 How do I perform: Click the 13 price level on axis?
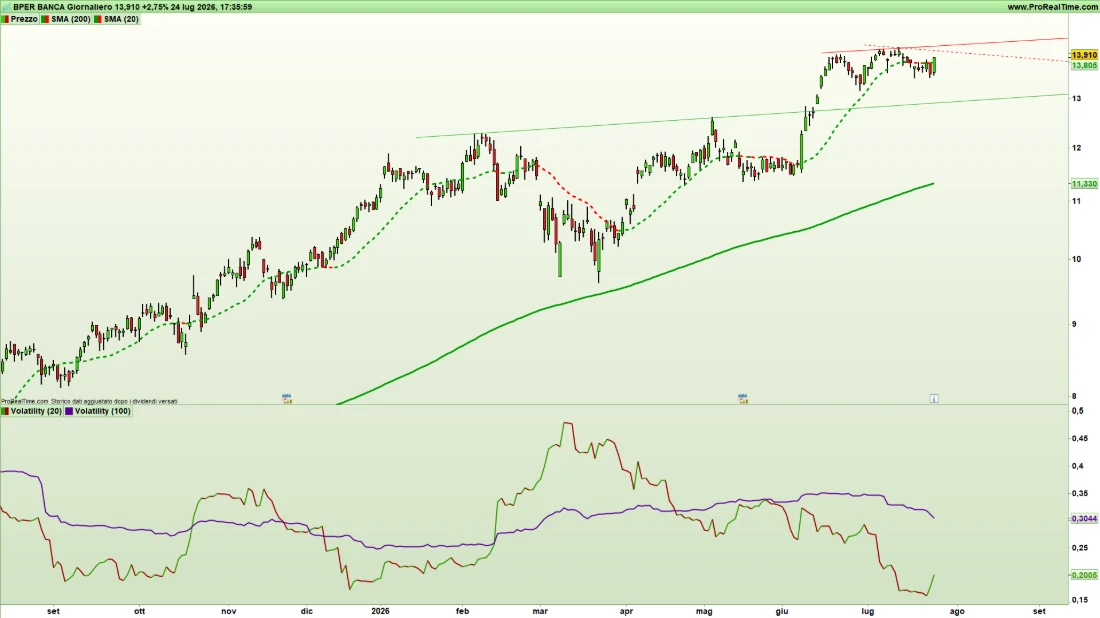pos(1076,98)
